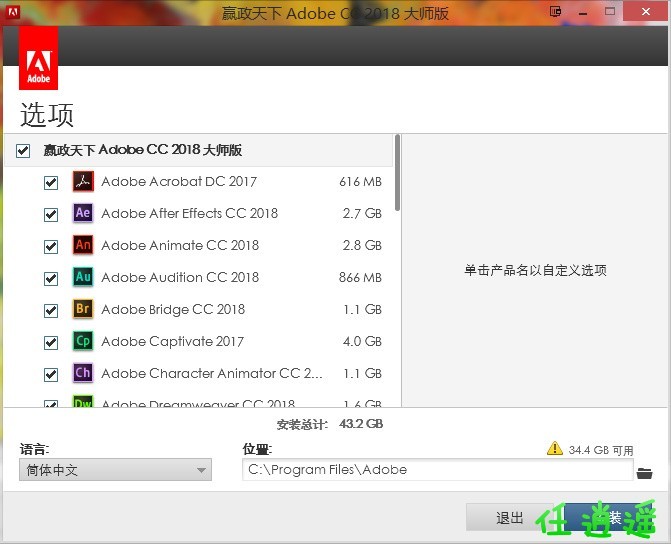671x544 pixels.
Task: Uncheck Adobe Bridge CC 2018 checkbox
Action: click(x=51, y=310)
